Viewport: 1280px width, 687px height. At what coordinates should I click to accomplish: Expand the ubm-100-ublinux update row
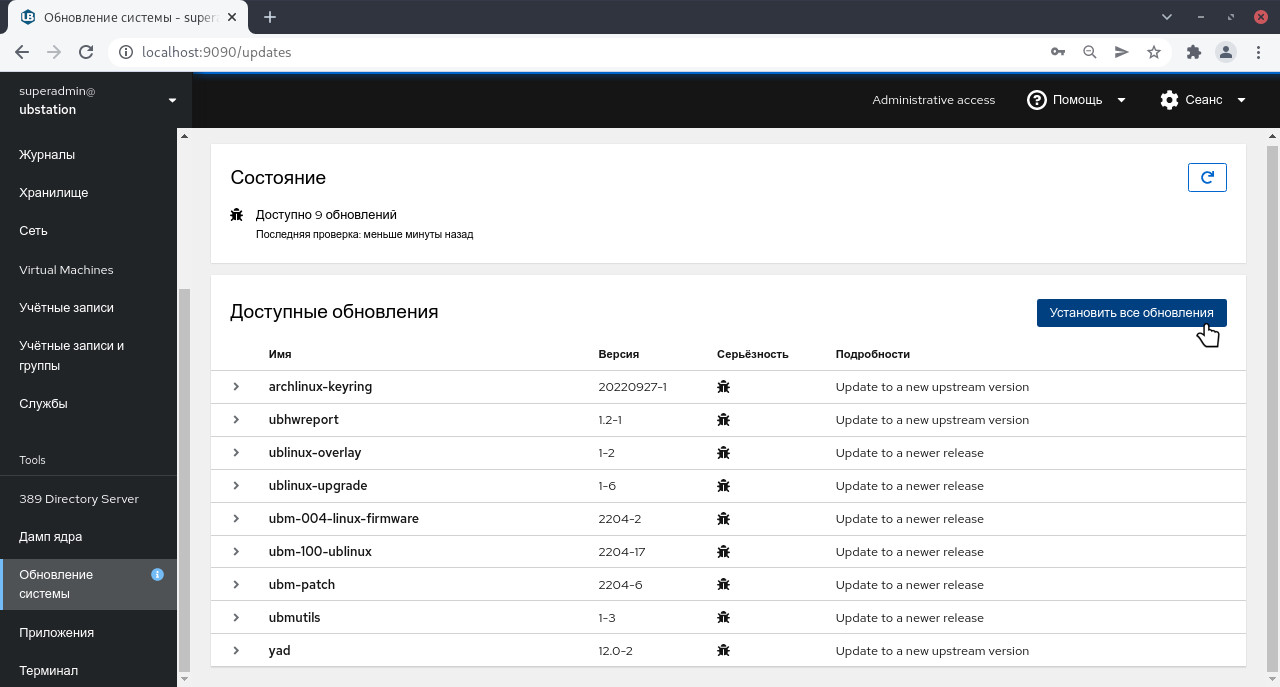[x=237, y=552]
